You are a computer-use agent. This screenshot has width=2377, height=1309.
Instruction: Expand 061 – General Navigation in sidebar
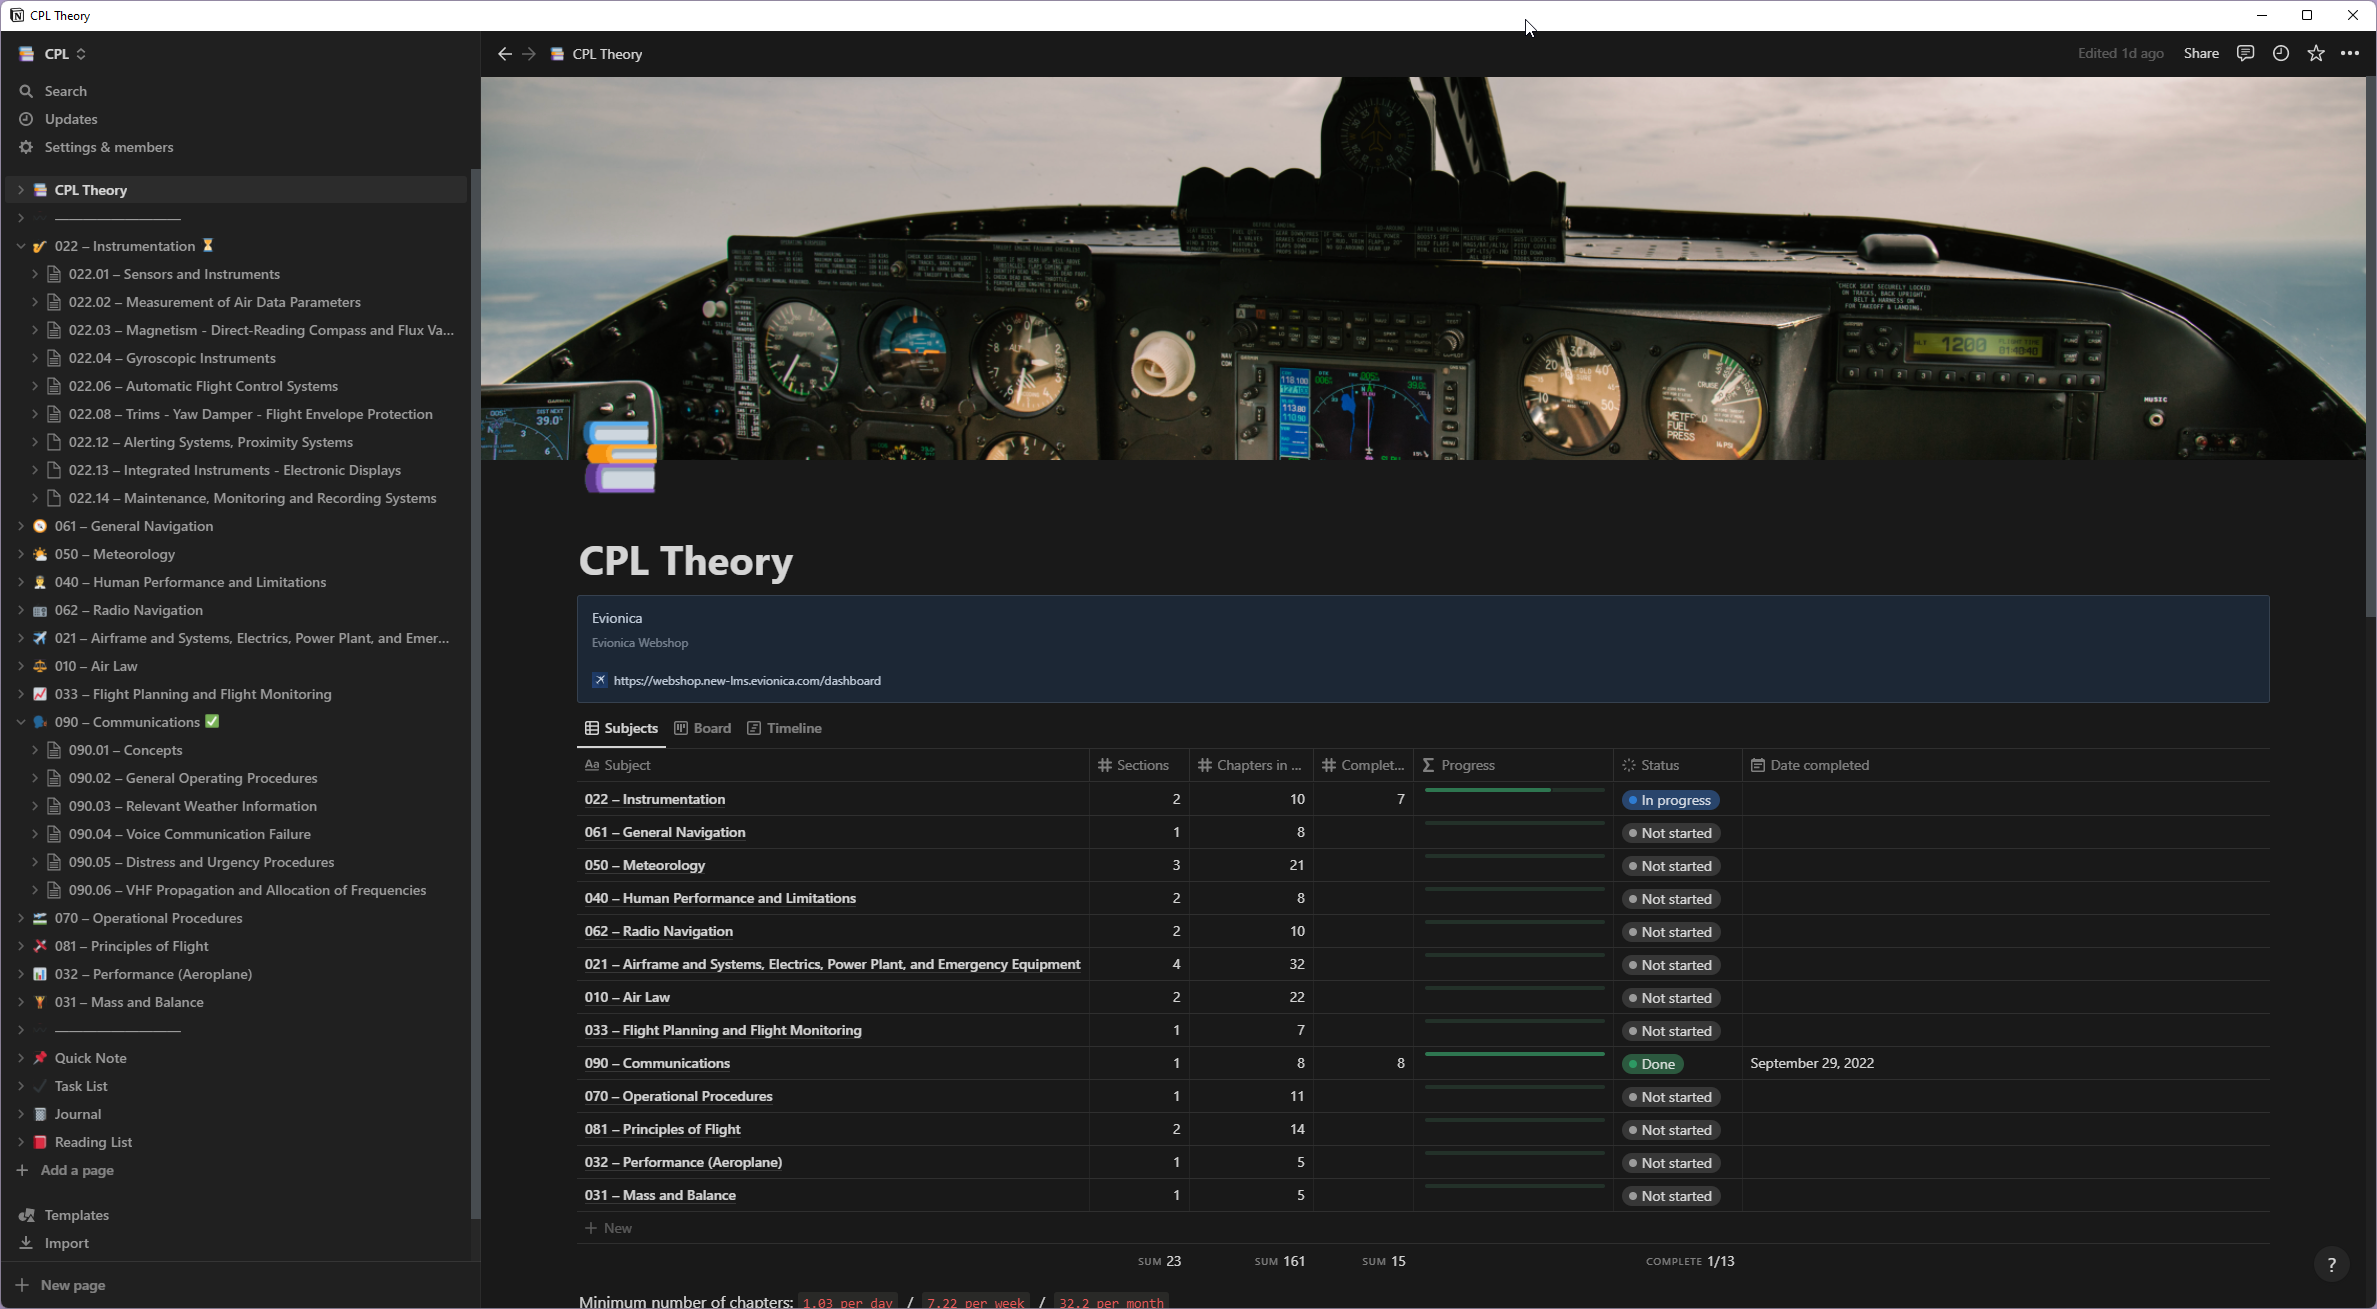[x=20, y=526]
